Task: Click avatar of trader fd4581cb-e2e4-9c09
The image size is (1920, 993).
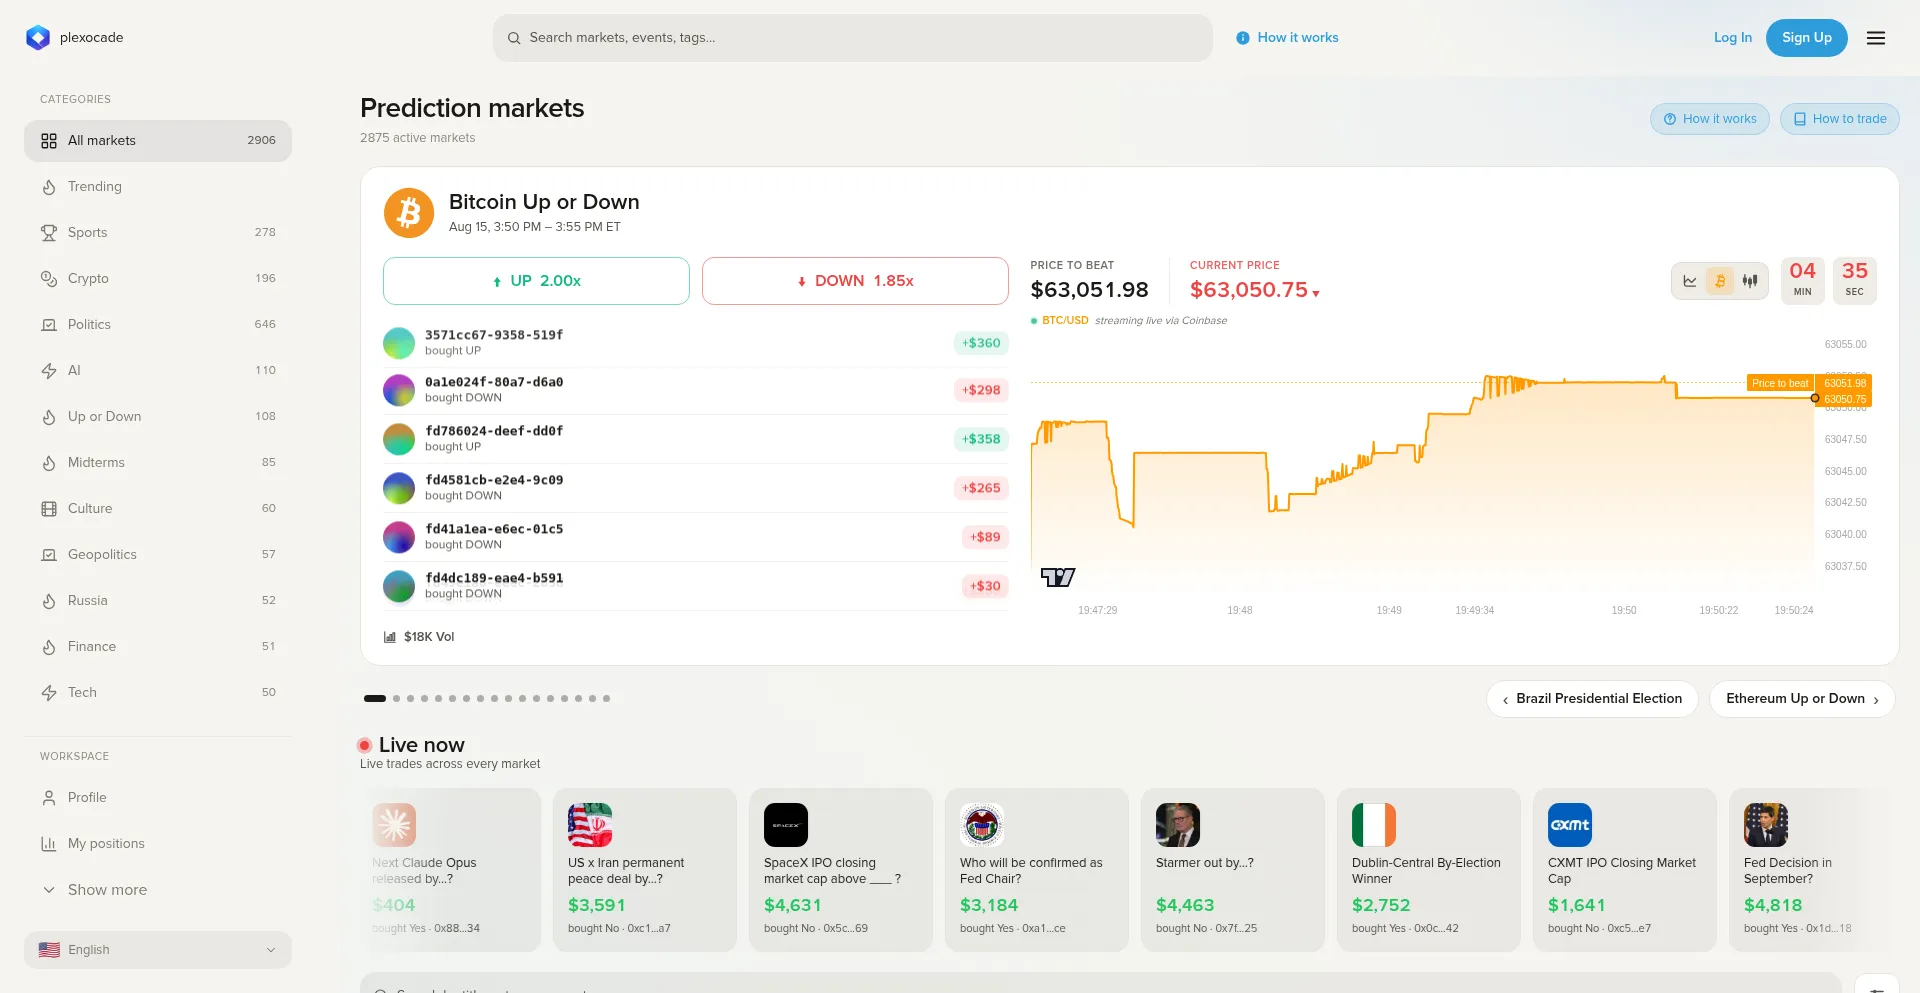Action: [399, 488]
